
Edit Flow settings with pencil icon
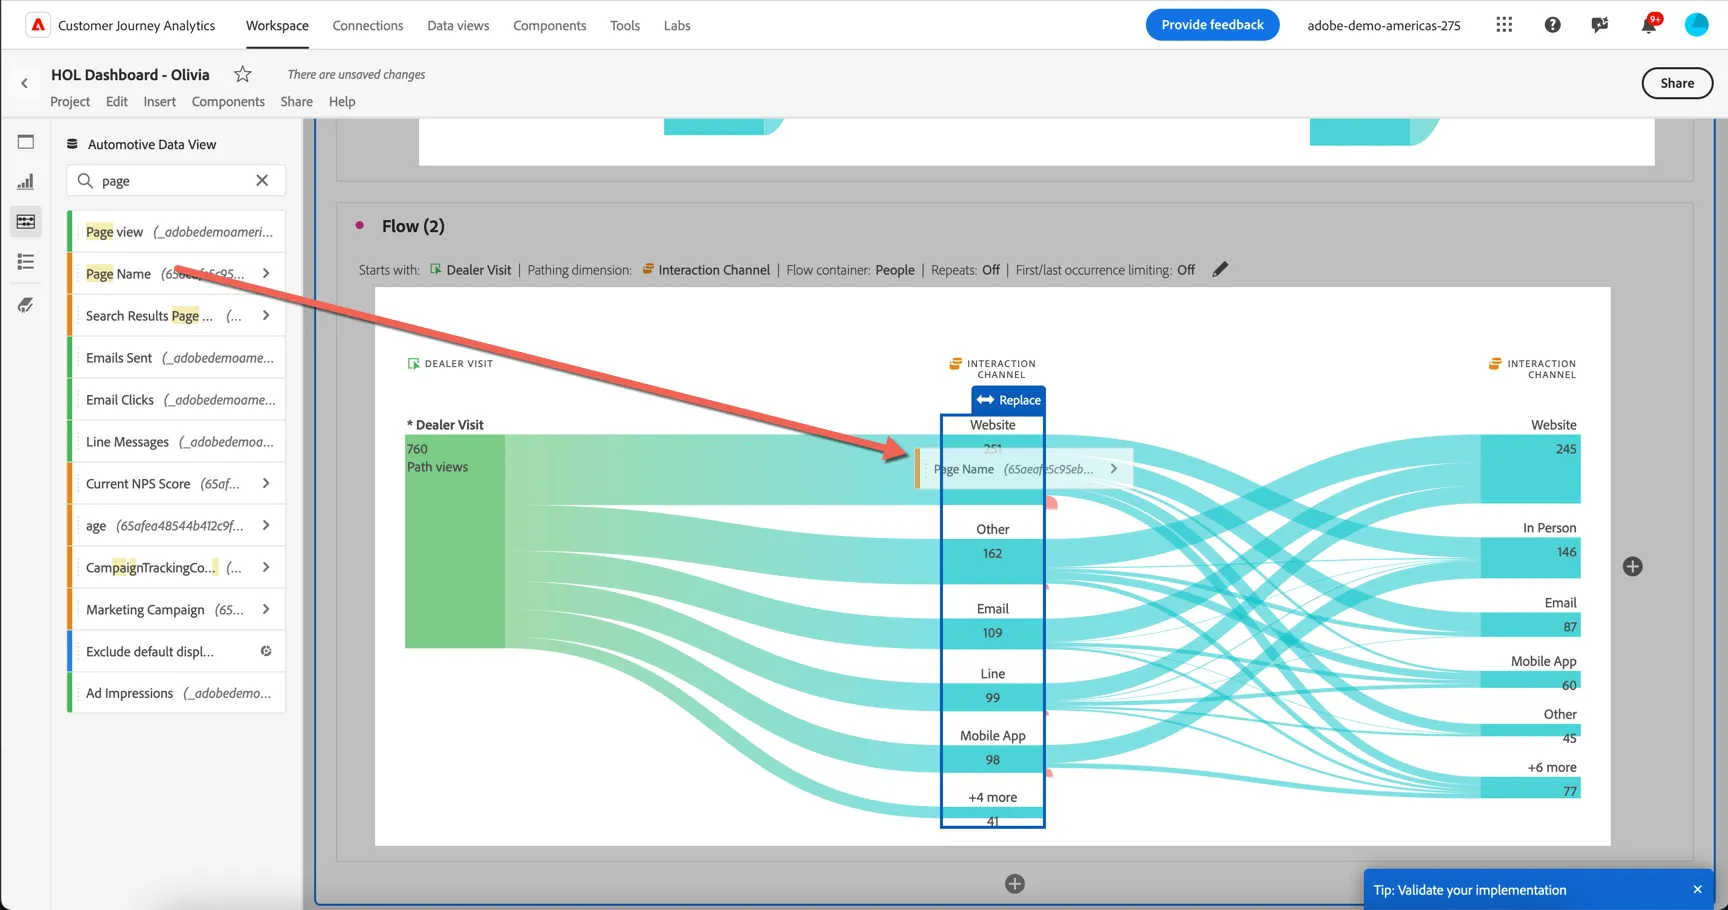click(1220, 269)
